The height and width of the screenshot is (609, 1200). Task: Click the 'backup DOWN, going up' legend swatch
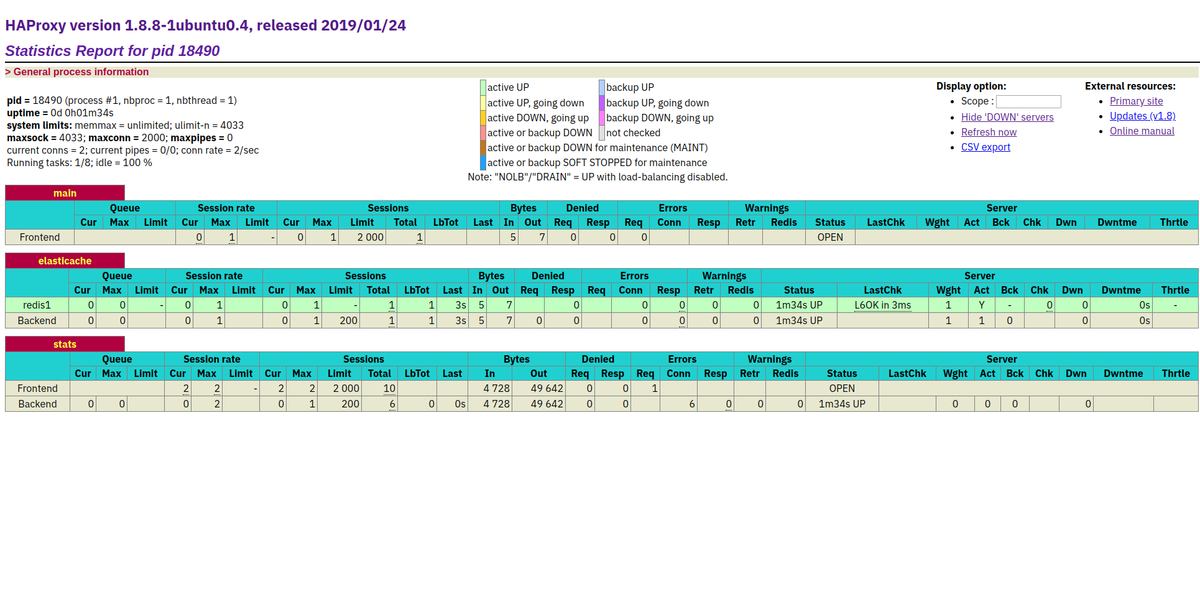click(600, 117)
